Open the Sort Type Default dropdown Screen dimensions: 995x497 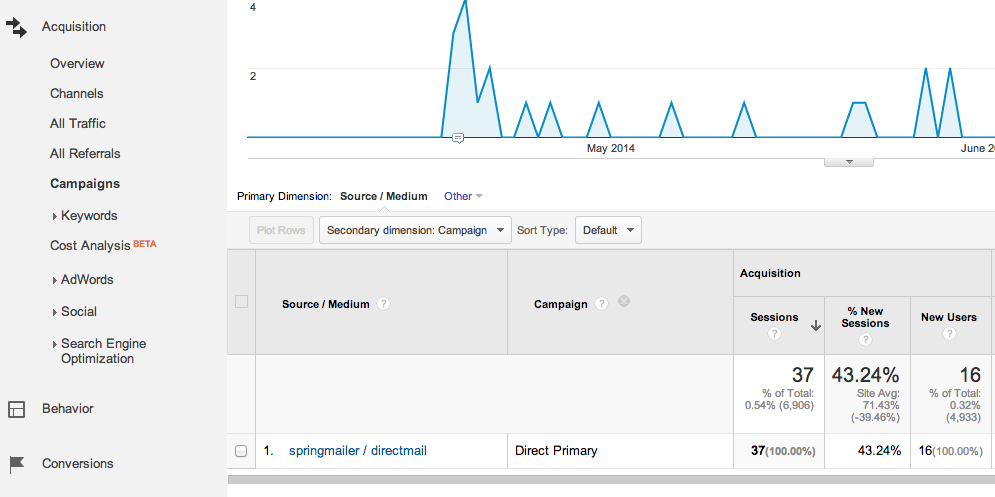point(608,230)
